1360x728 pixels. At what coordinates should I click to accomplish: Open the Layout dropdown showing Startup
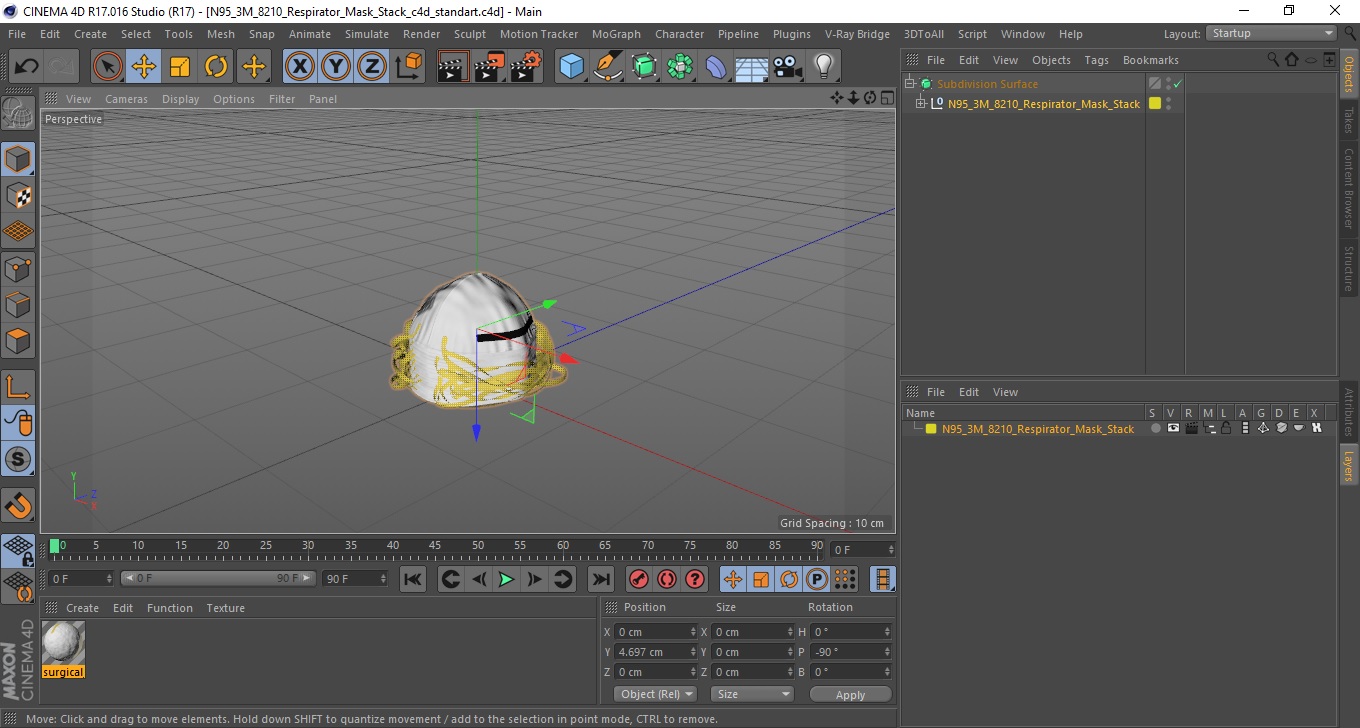click(x=1272, y=33)
